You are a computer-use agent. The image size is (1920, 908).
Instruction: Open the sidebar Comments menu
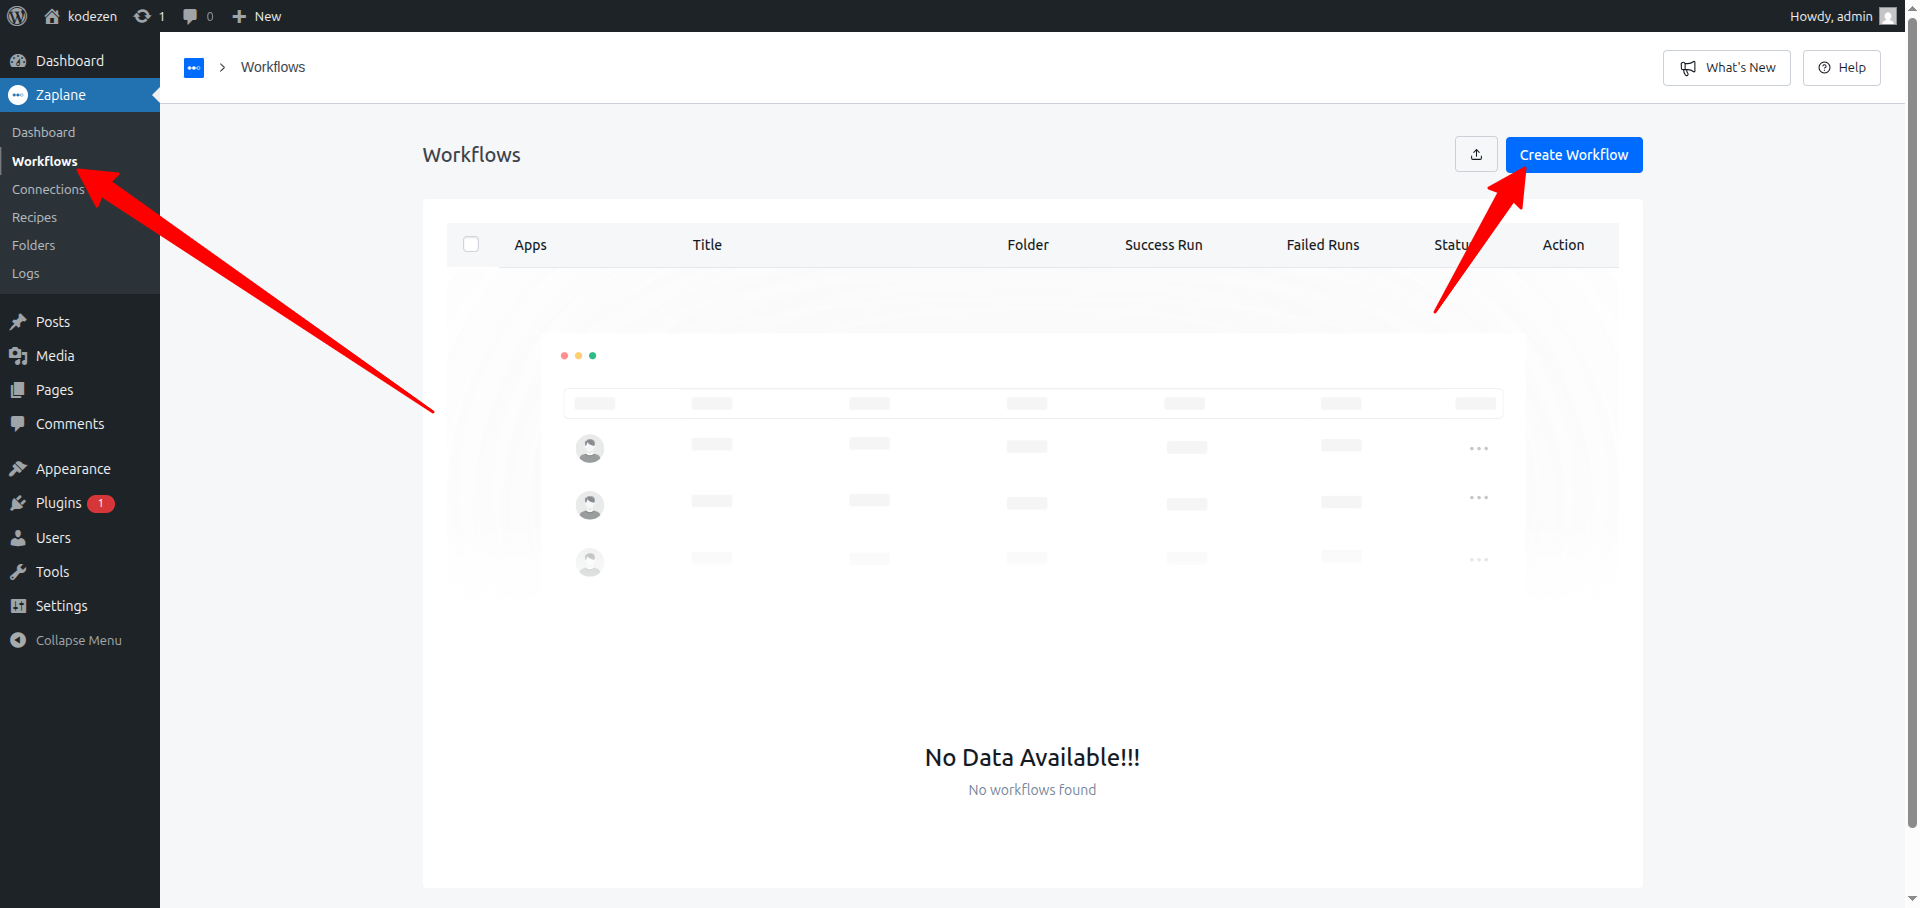pos(80,424)
